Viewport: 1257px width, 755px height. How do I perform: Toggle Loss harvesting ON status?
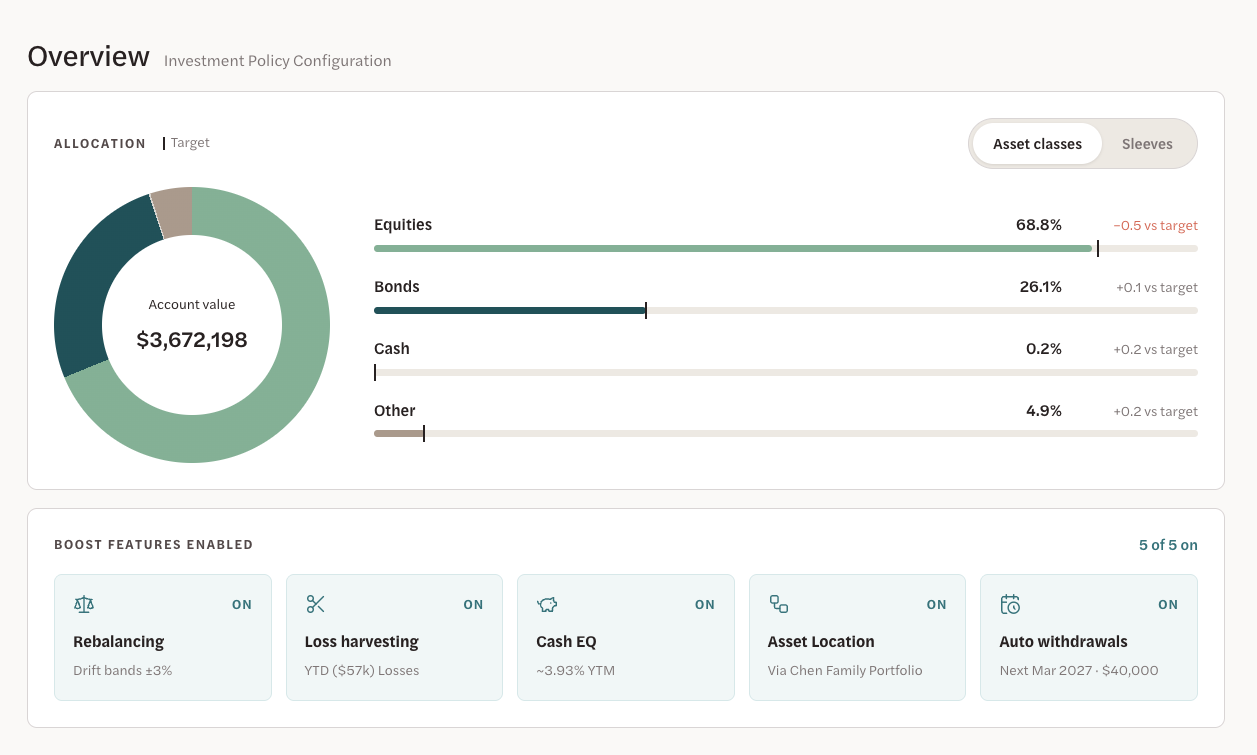(x=473, y=604)
